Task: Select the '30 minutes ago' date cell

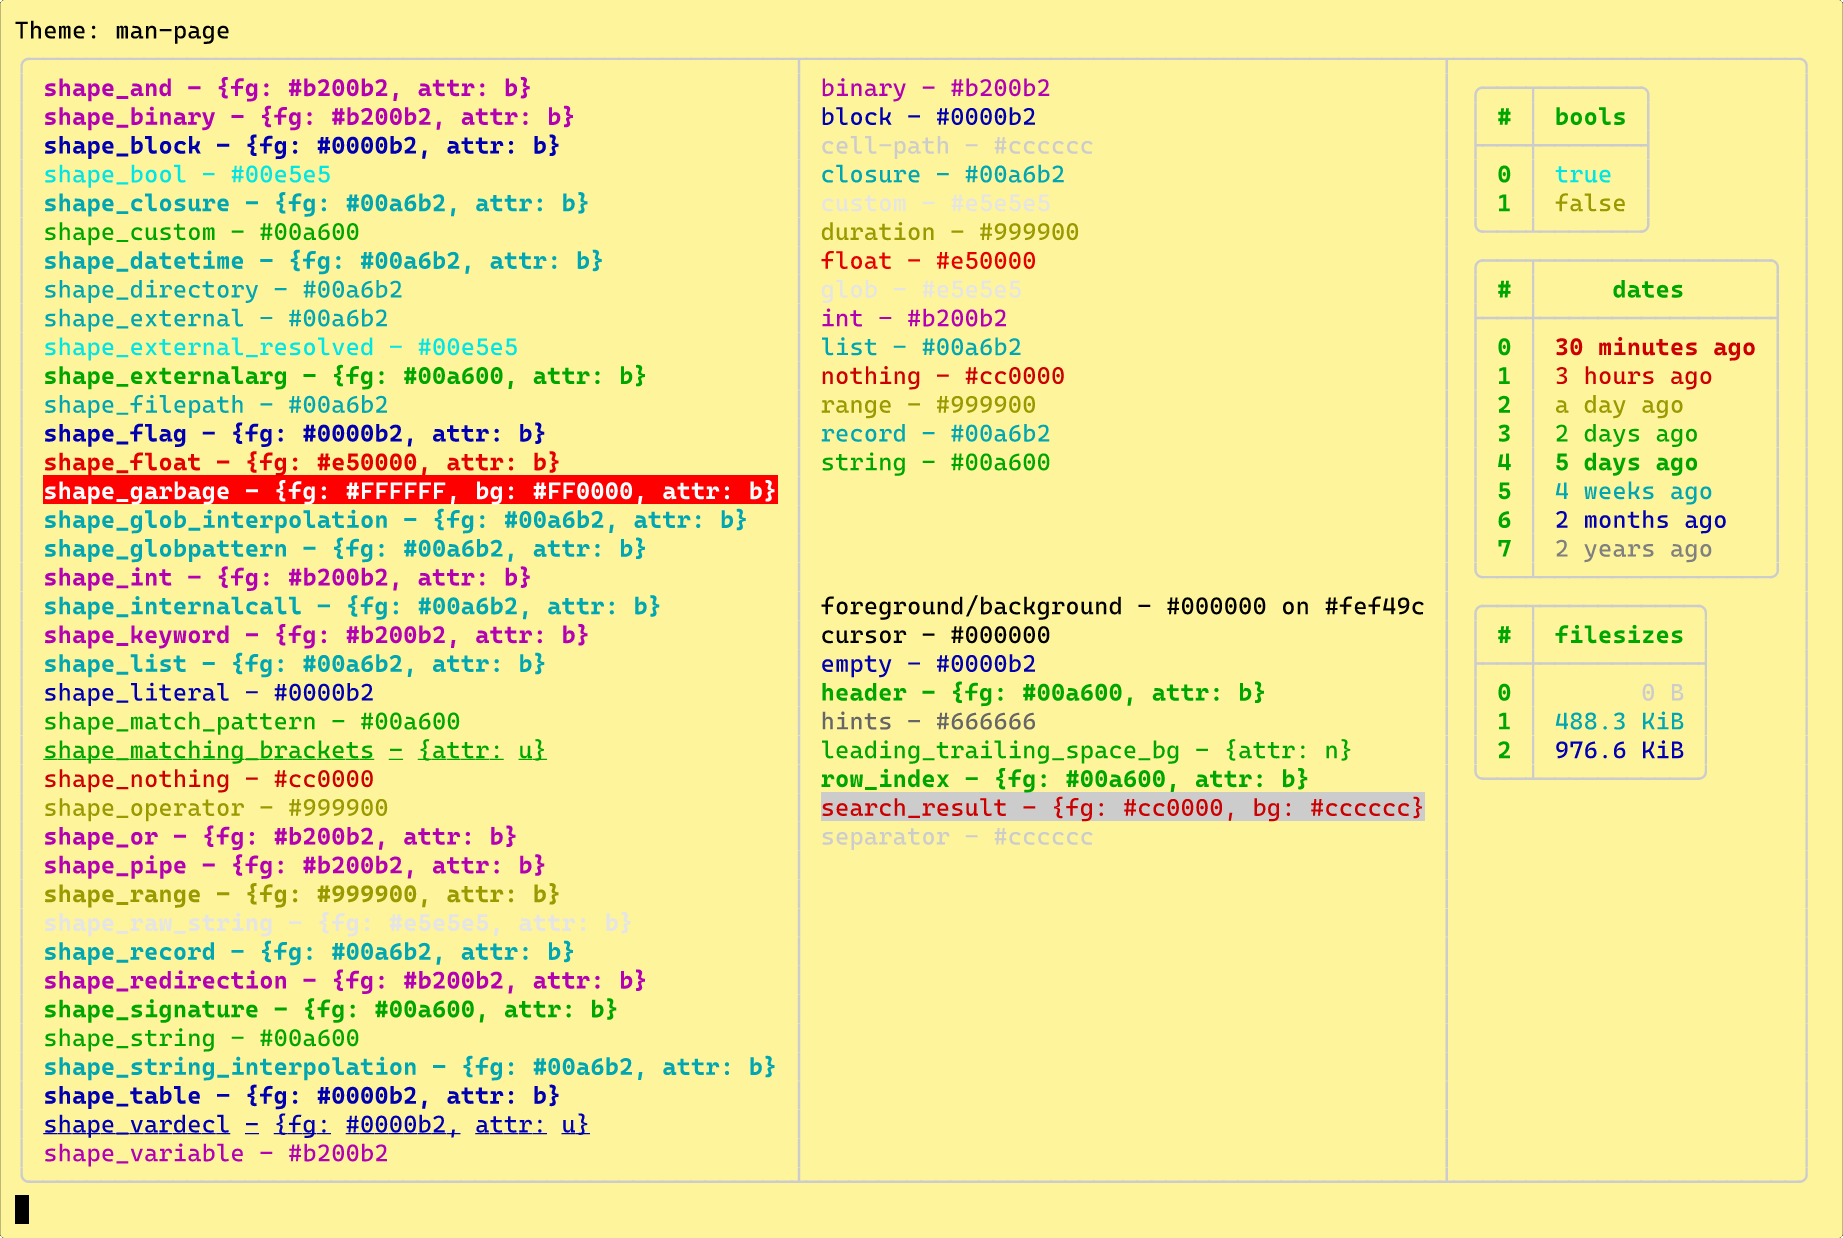Action: [1655, 348]
